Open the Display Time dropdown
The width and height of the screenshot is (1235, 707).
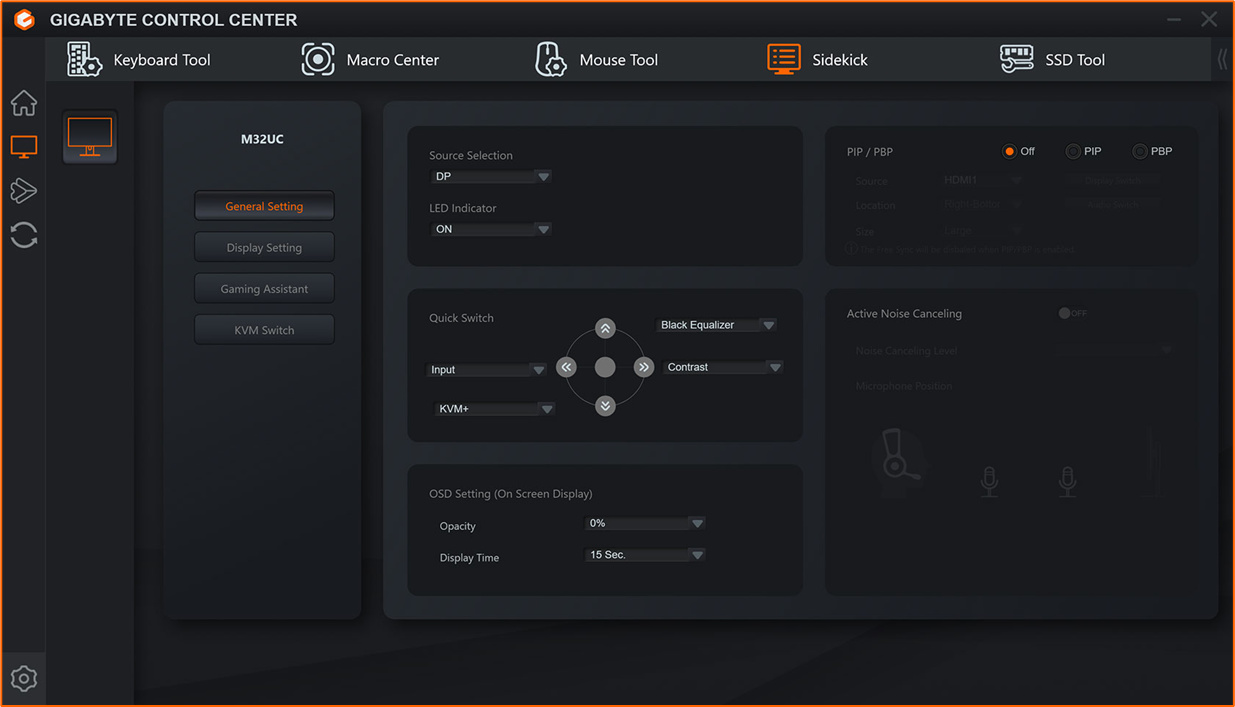point(645,555)
